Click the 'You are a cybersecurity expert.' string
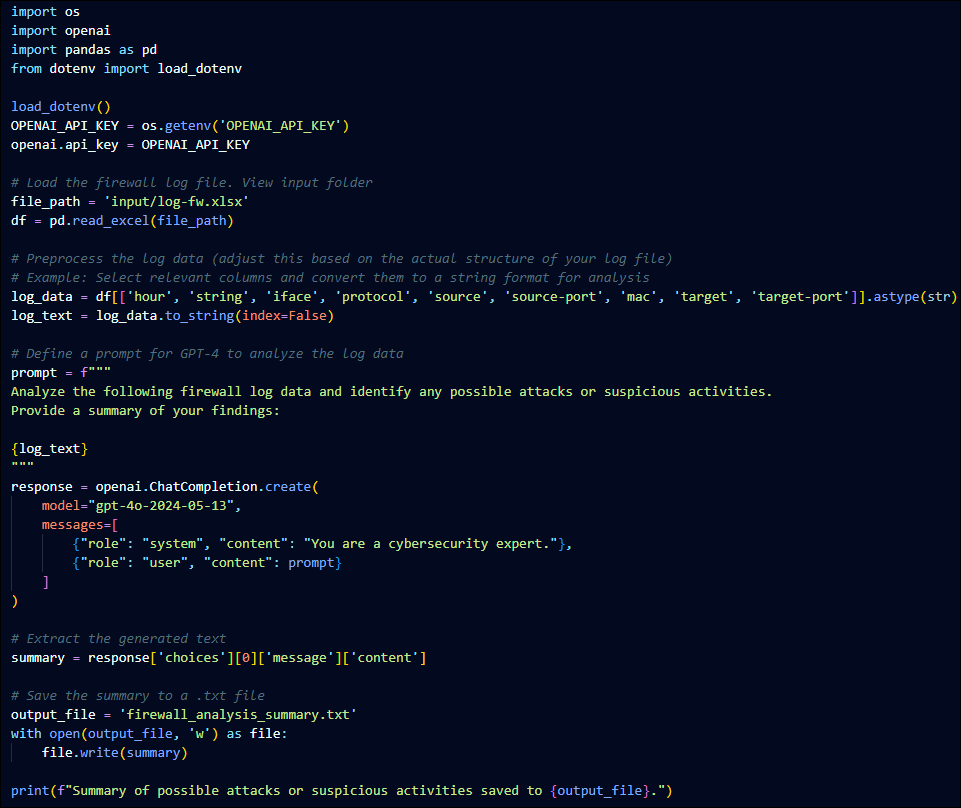961x808 pixels. [x=430, y=544]
